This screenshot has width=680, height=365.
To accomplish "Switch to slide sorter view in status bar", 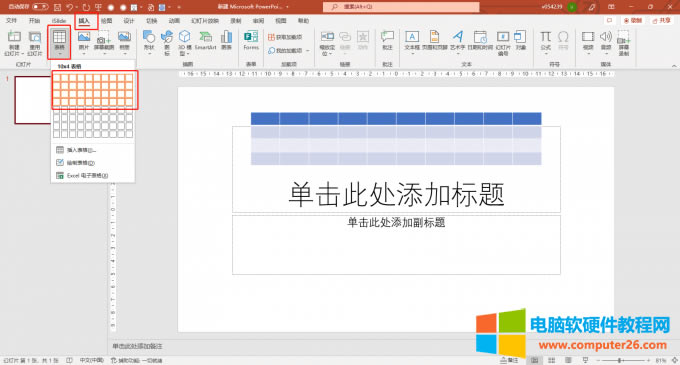I will [x=551, y=360].
